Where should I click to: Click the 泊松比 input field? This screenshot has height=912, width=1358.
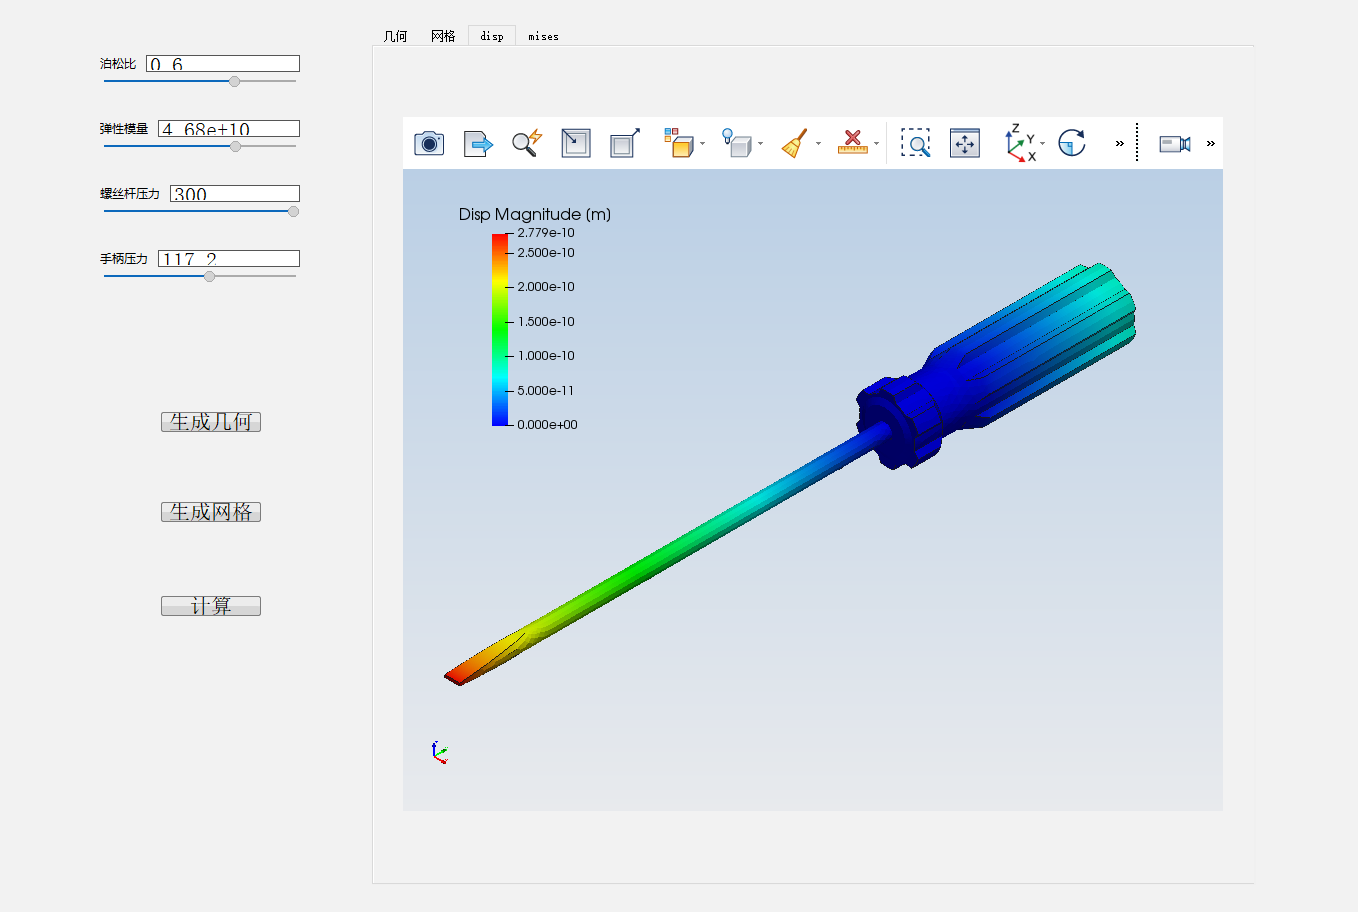click(223, 64)
